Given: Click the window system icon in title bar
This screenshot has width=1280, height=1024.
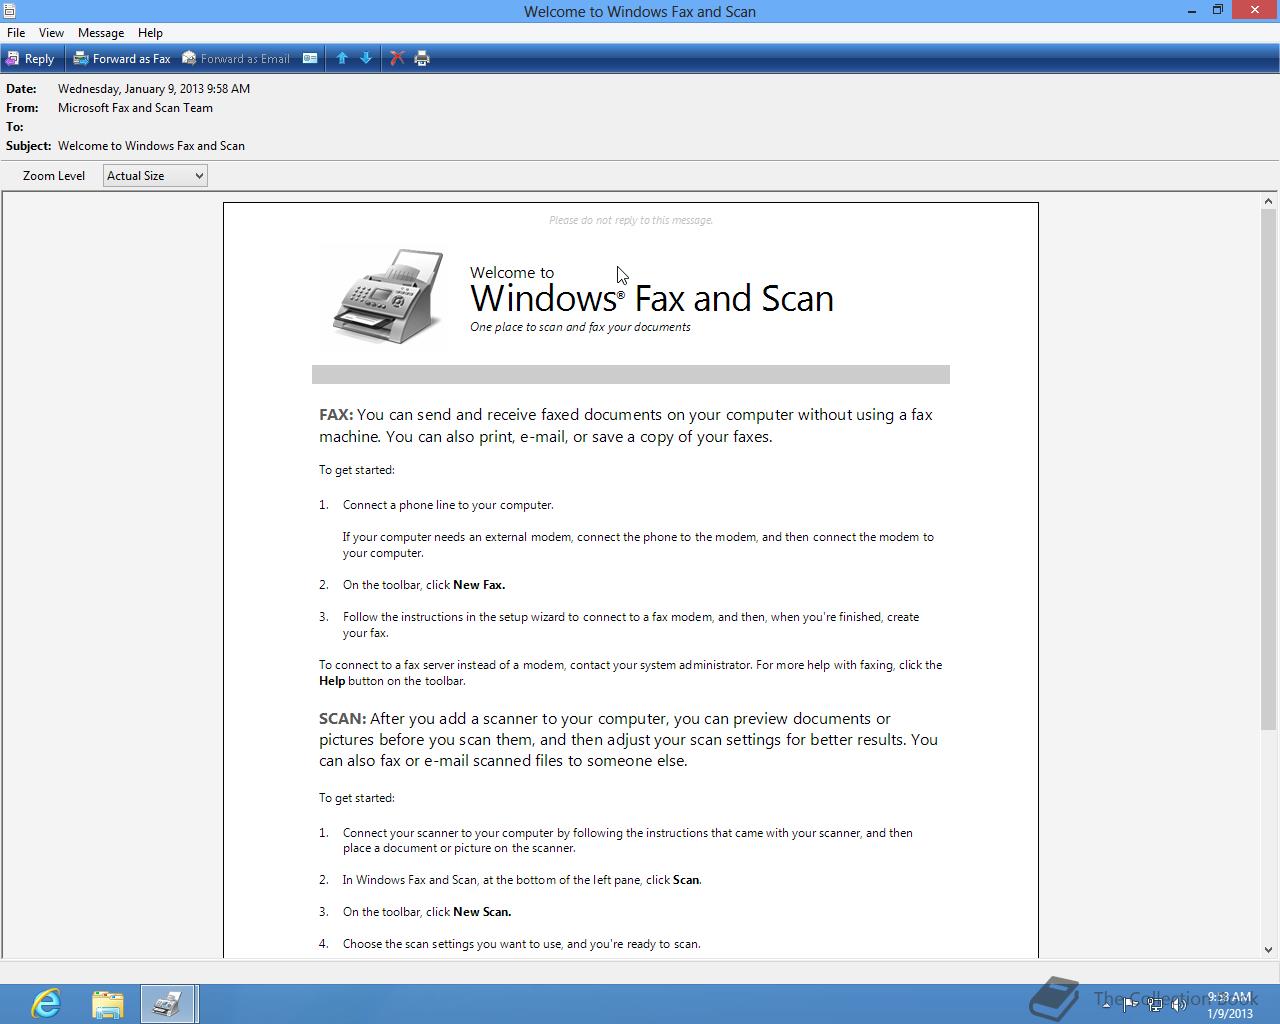Looking at the screenshot, I should (x=9, y=11).
